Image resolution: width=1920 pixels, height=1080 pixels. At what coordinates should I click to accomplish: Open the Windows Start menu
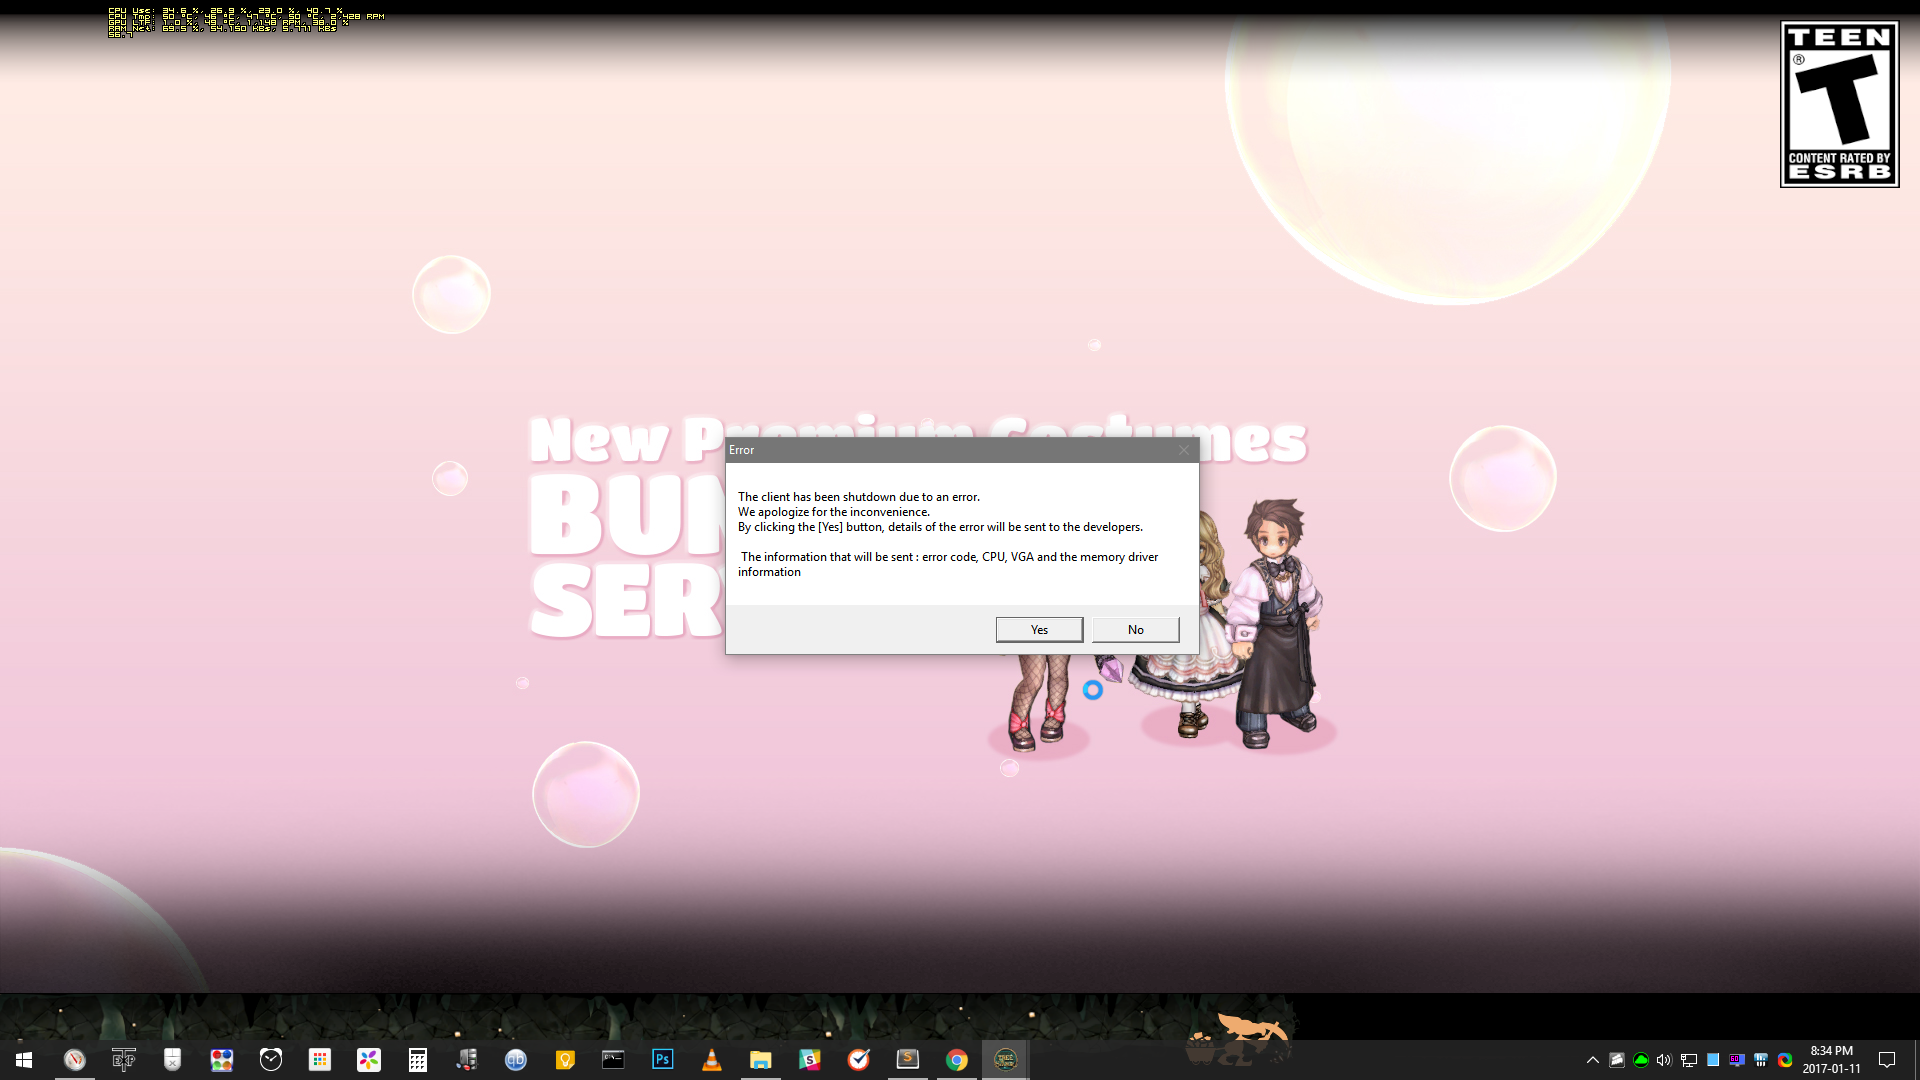(x=24, y=1060)
